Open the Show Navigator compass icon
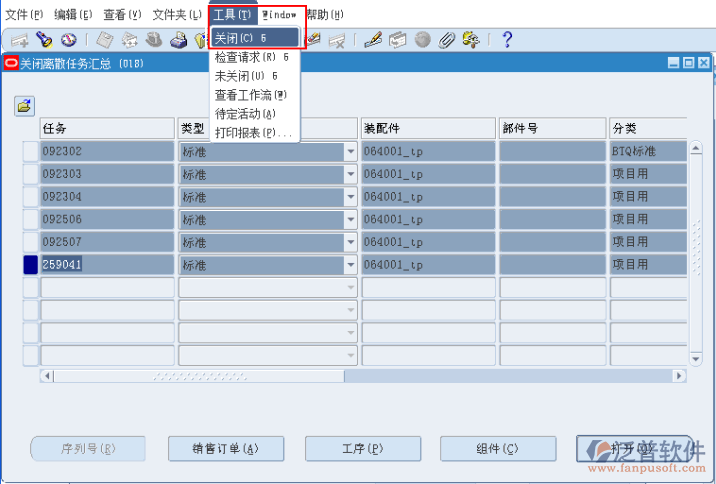The image size is (716, 484). (69, 40)
